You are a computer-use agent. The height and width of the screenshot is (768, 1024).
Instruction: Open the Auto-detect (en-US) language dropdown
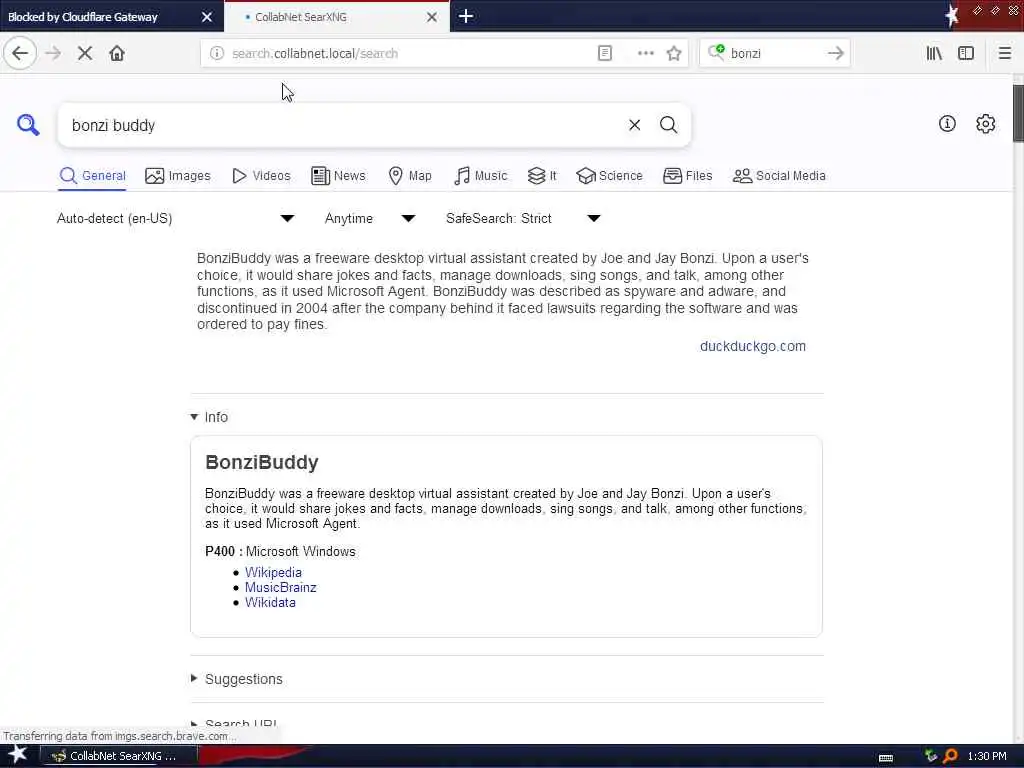point(176,218)
